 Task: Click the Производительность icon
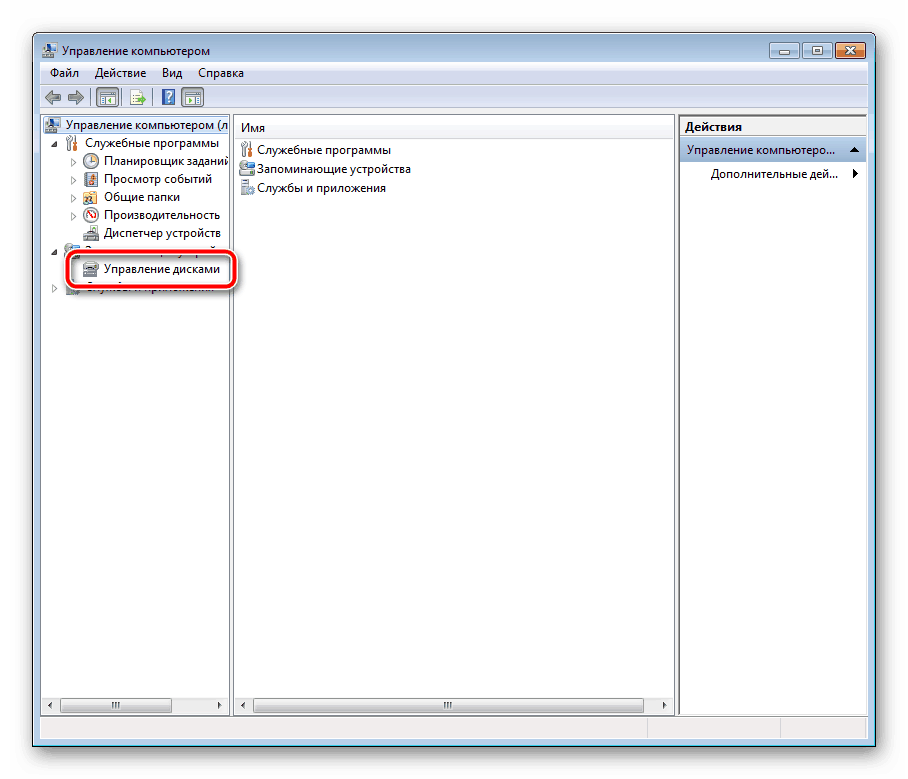(x=91, y=215)
